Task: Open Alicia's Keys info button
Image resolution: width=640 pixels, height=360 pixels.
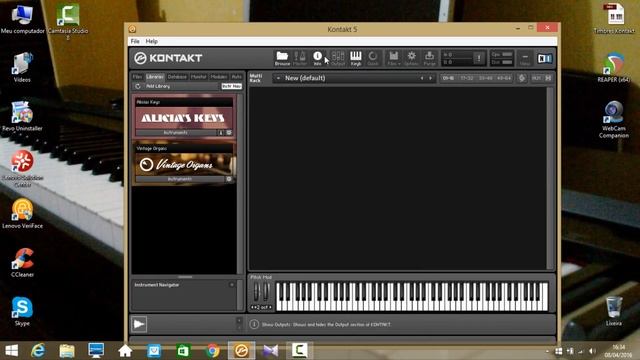Action: pos(221,133)
